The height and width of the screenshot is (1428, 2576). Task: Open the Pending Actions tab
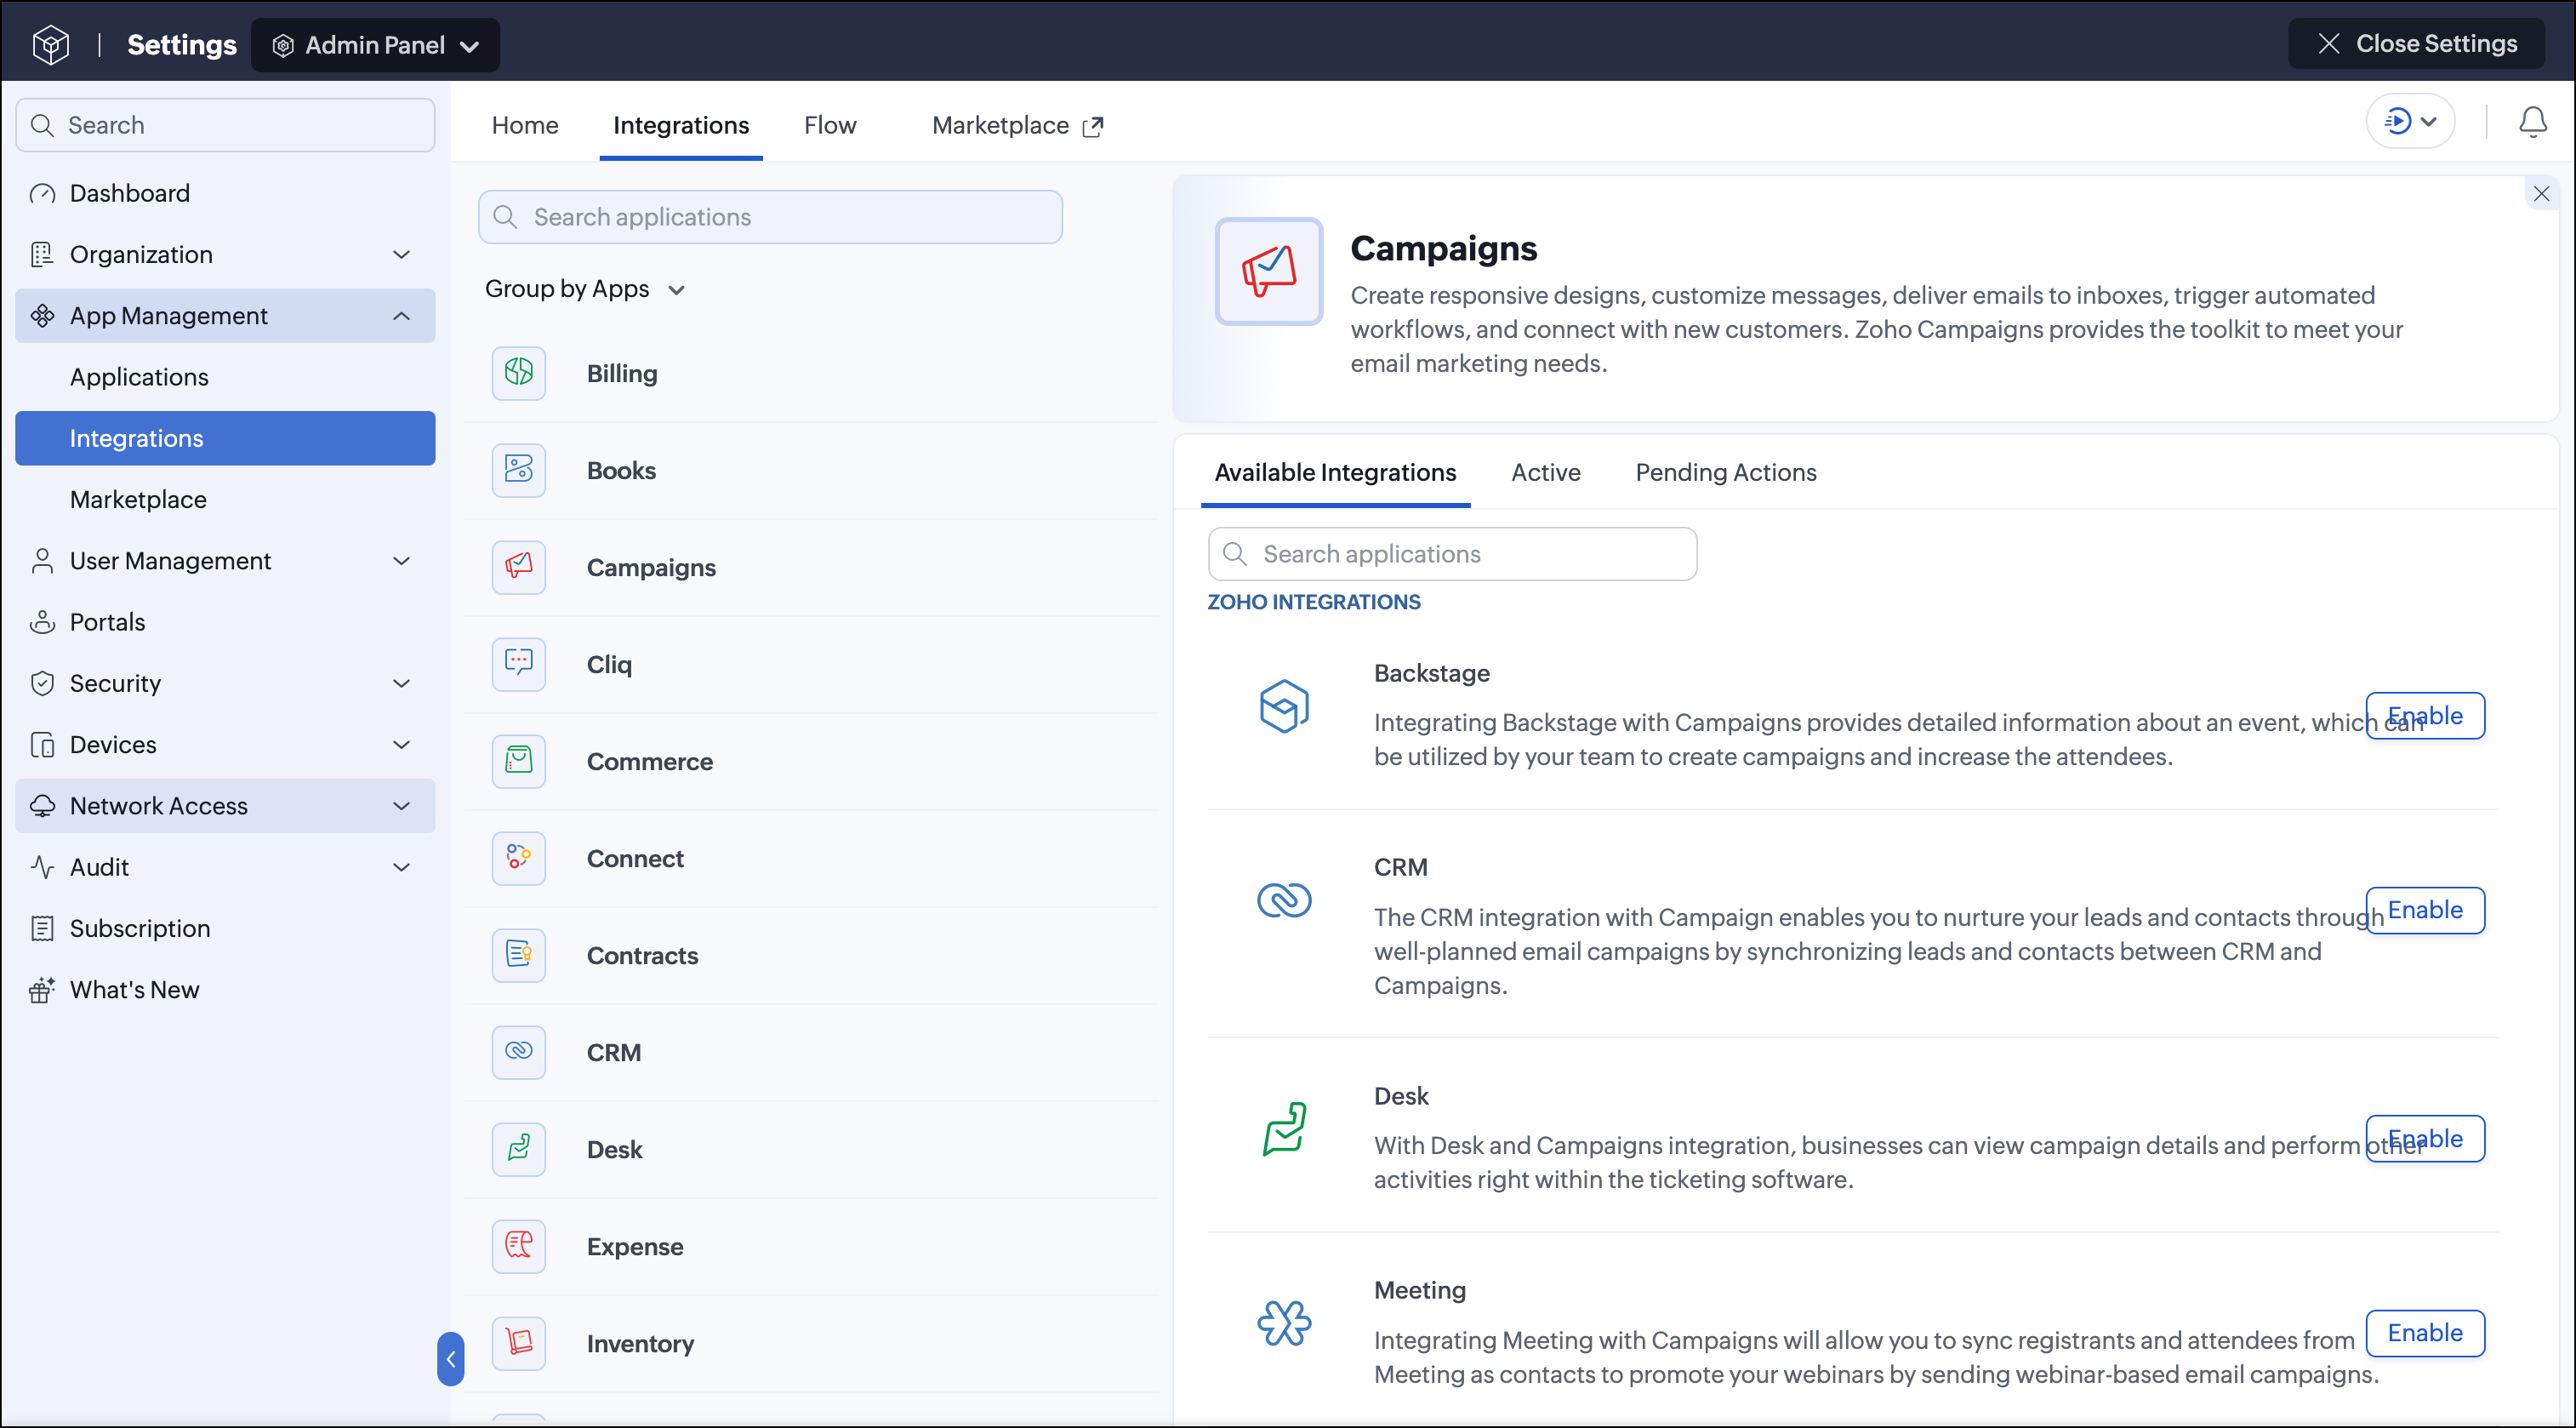(1725, 472)
